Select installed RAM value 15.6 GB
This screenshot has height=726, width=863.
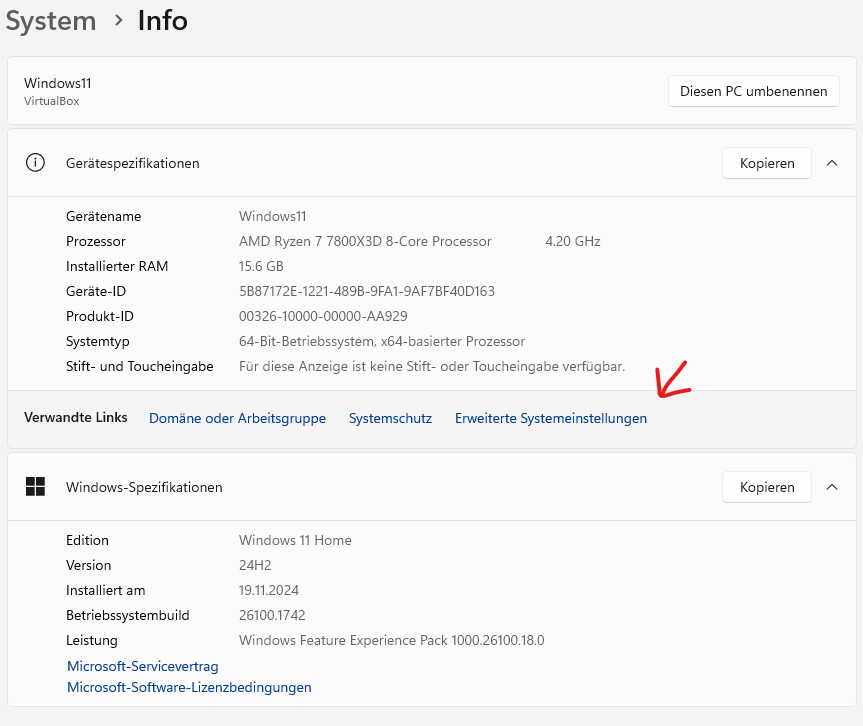point(261,266)
